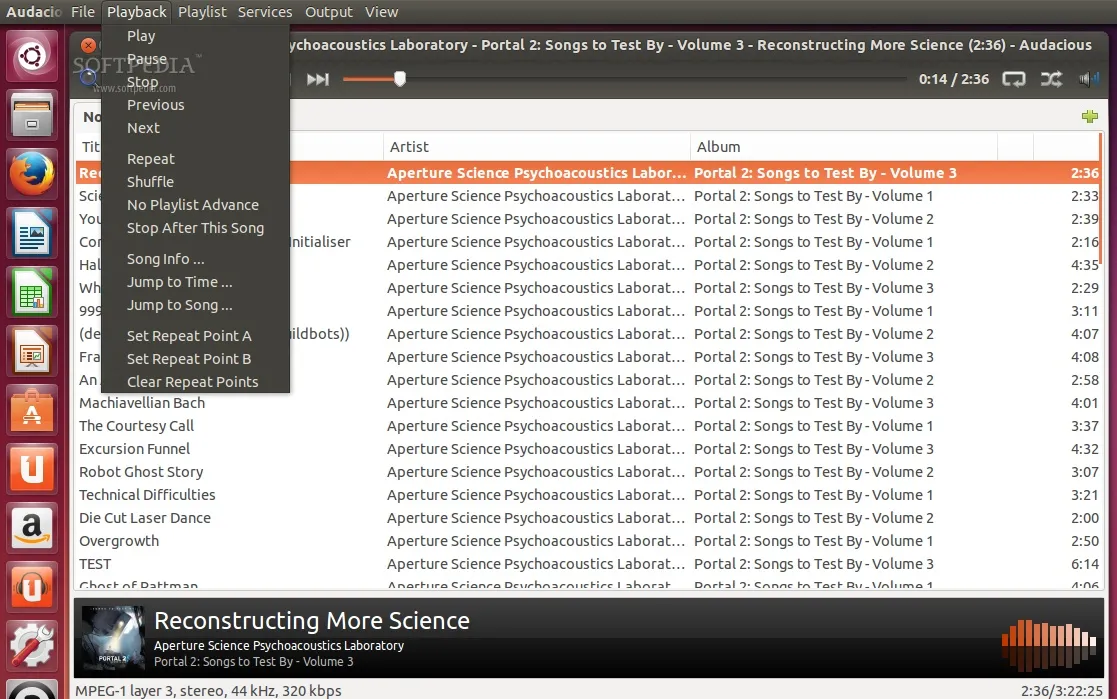Viewport: 1117px width, 699px height.
Task: Select Set Repeat Point A
Action: pyautogui.click(x=189, y=336)
